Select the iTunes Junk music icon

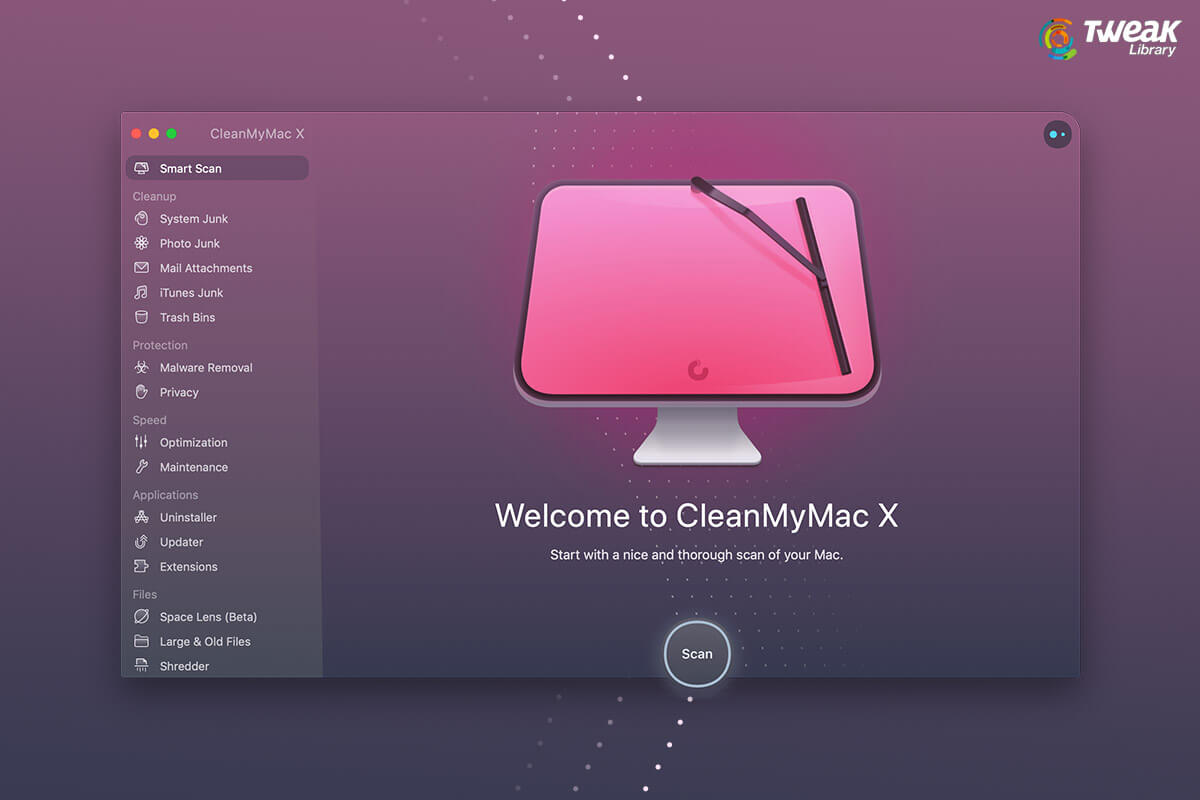pyautogui.click(x=143, y=292)
